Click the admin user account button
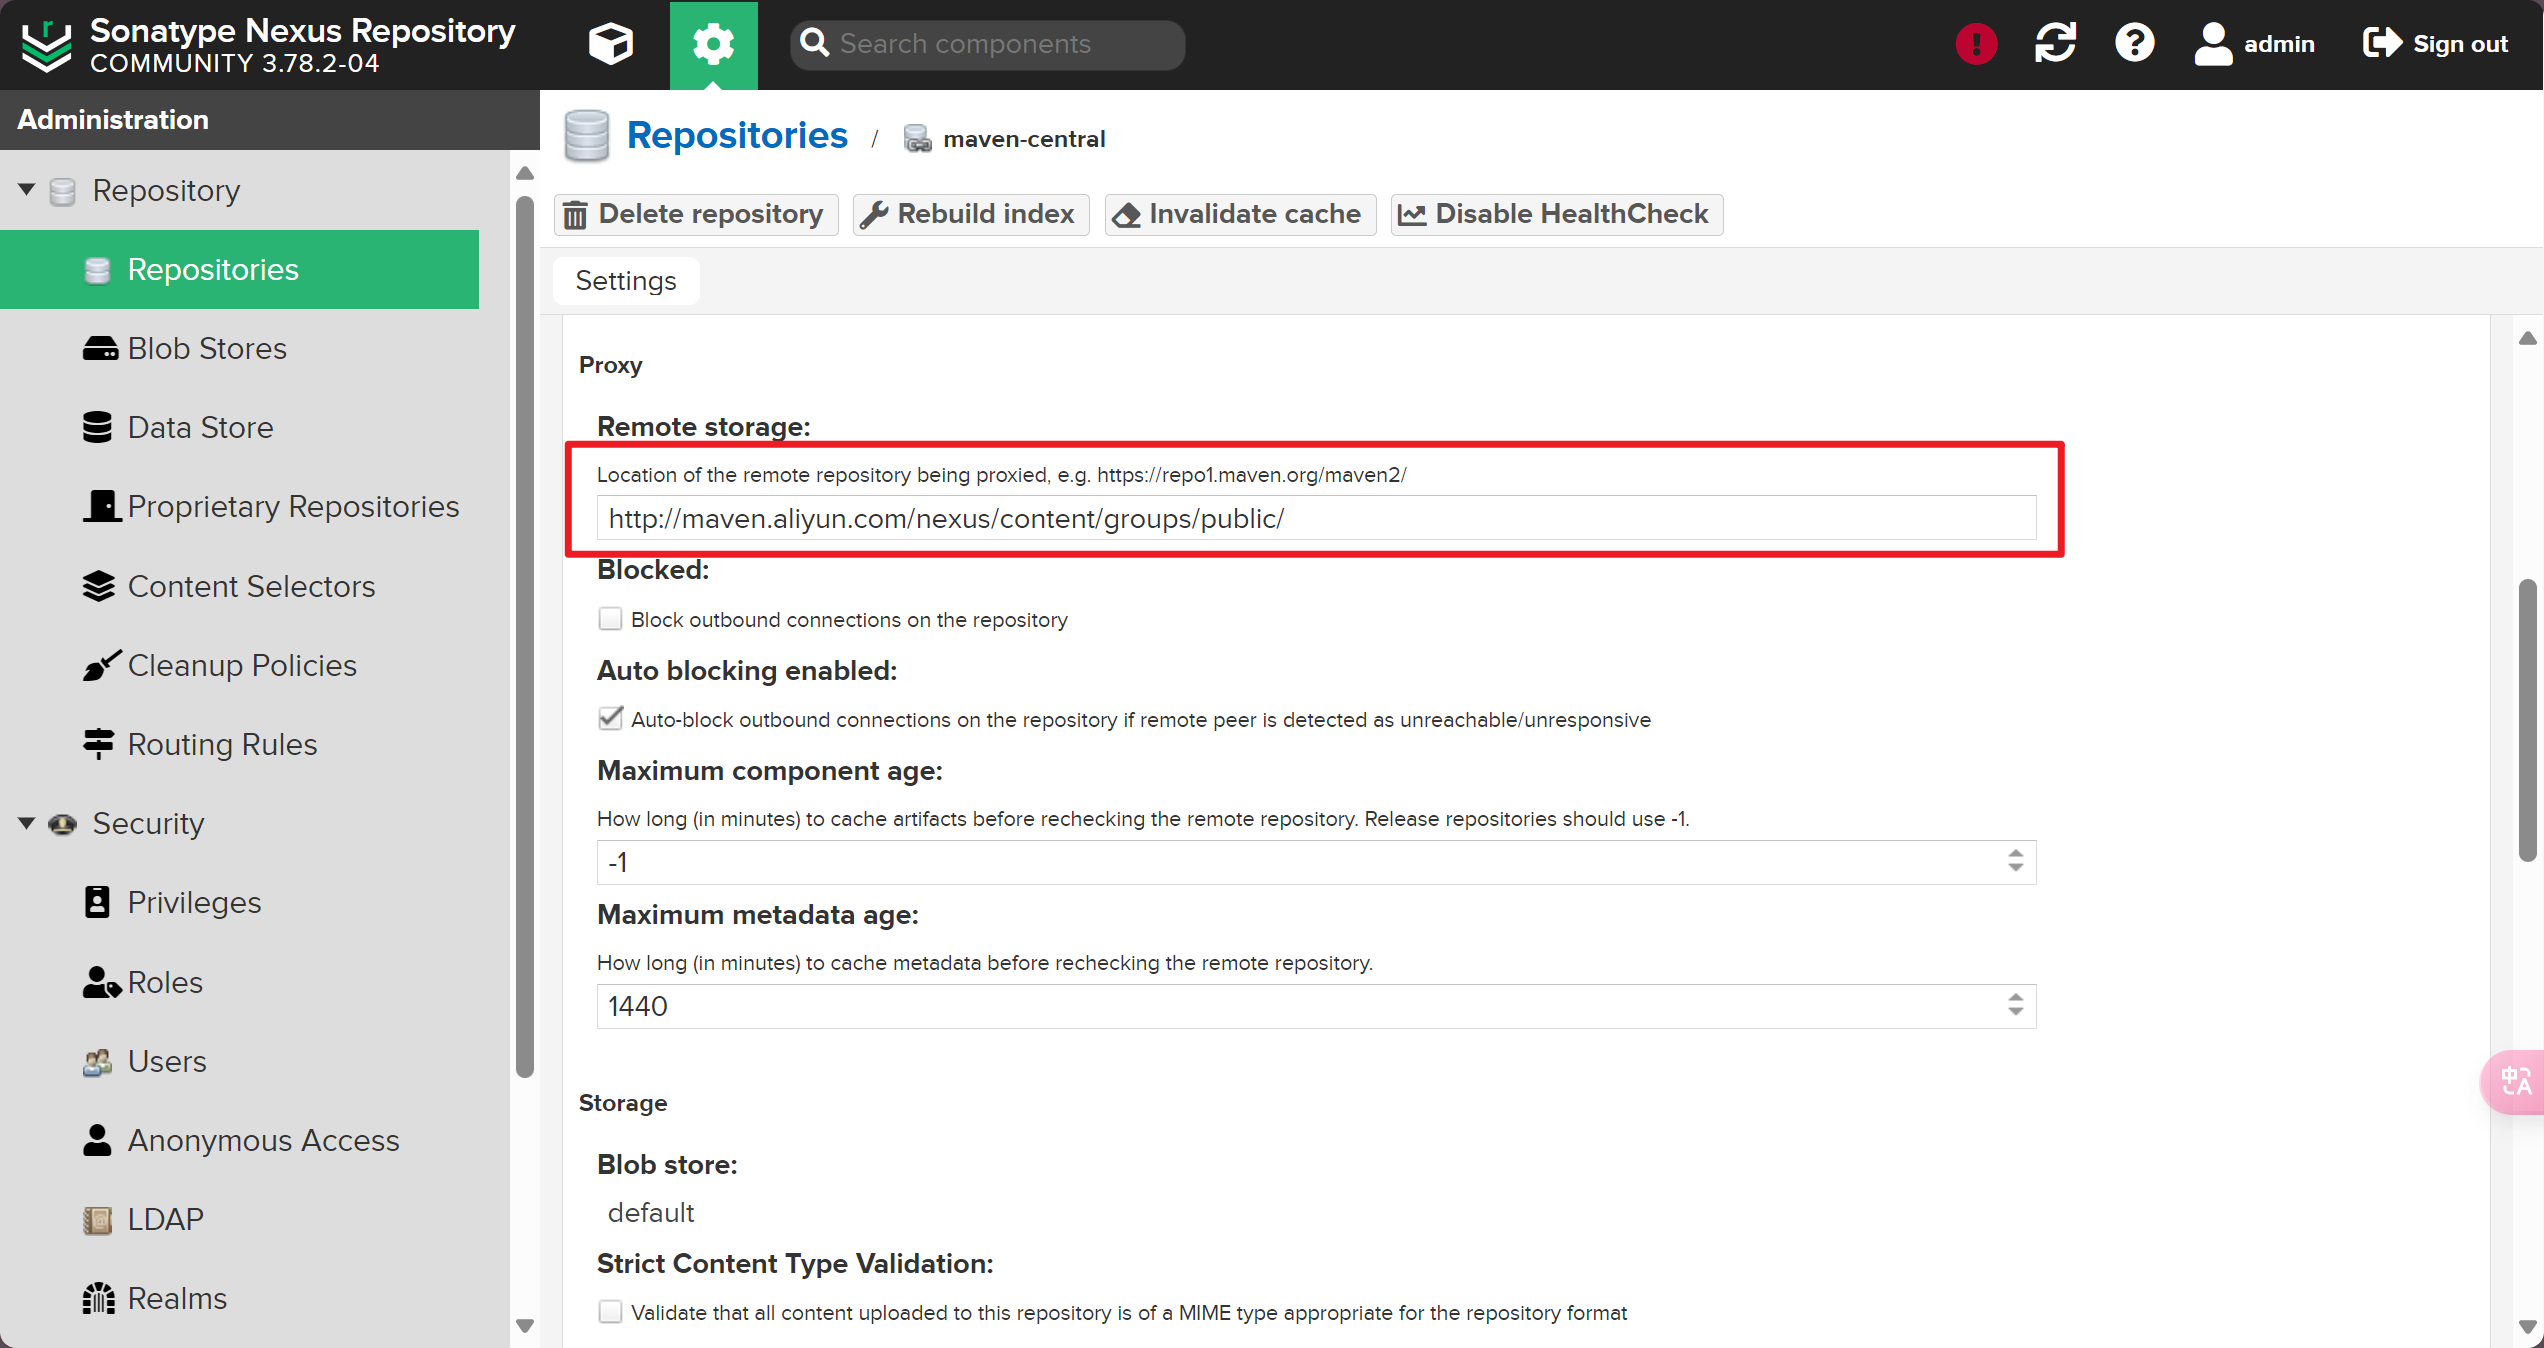Viewport: 2544px width, 1348px height. pyautogui.click(x=2254, y=44)
